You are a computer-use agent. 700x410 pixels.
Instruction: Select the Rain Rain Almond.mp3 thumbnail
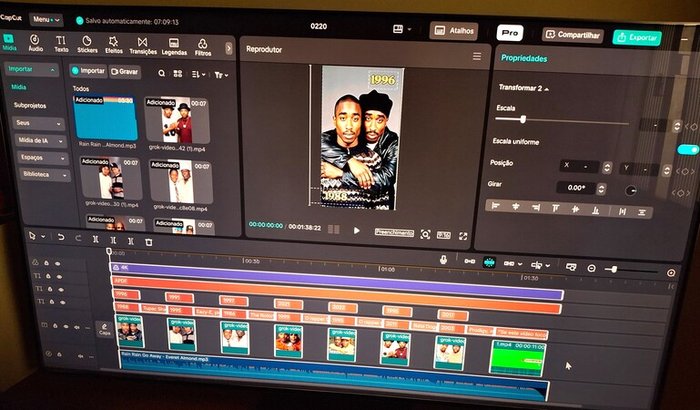click(x=104, y=118)
